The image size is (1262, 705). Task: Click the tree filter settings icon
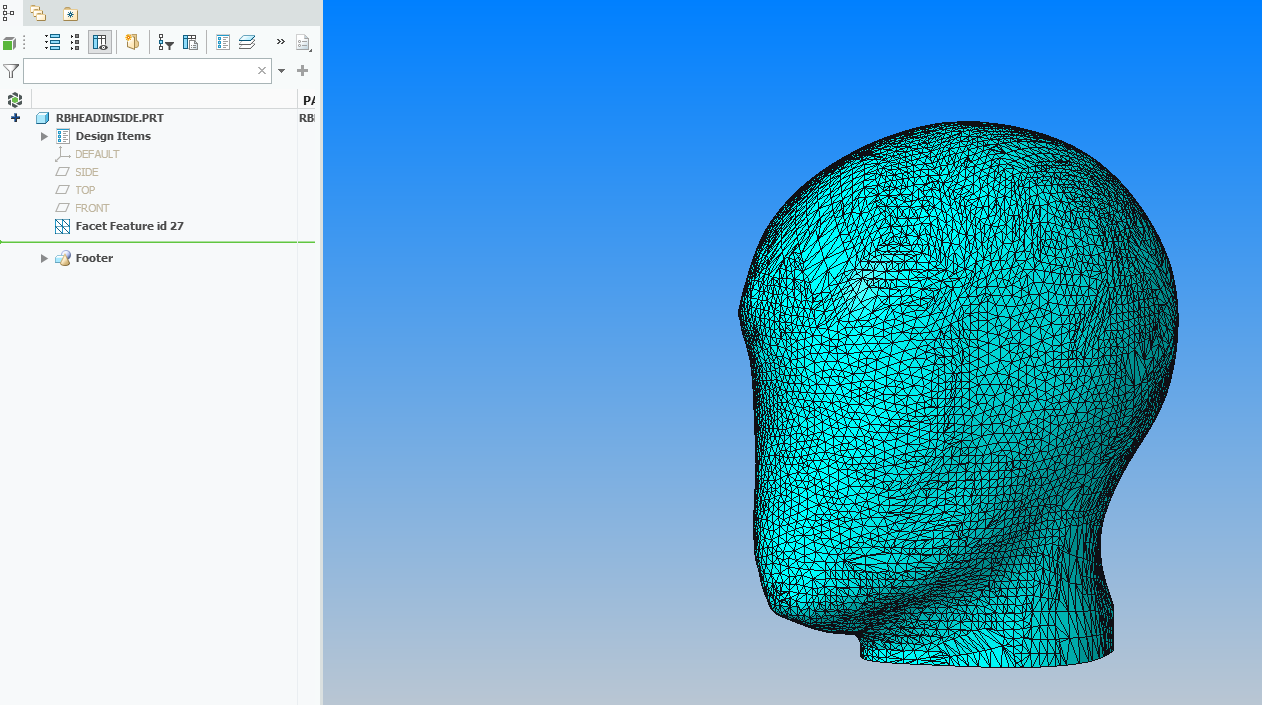click(x=166, y=42)
